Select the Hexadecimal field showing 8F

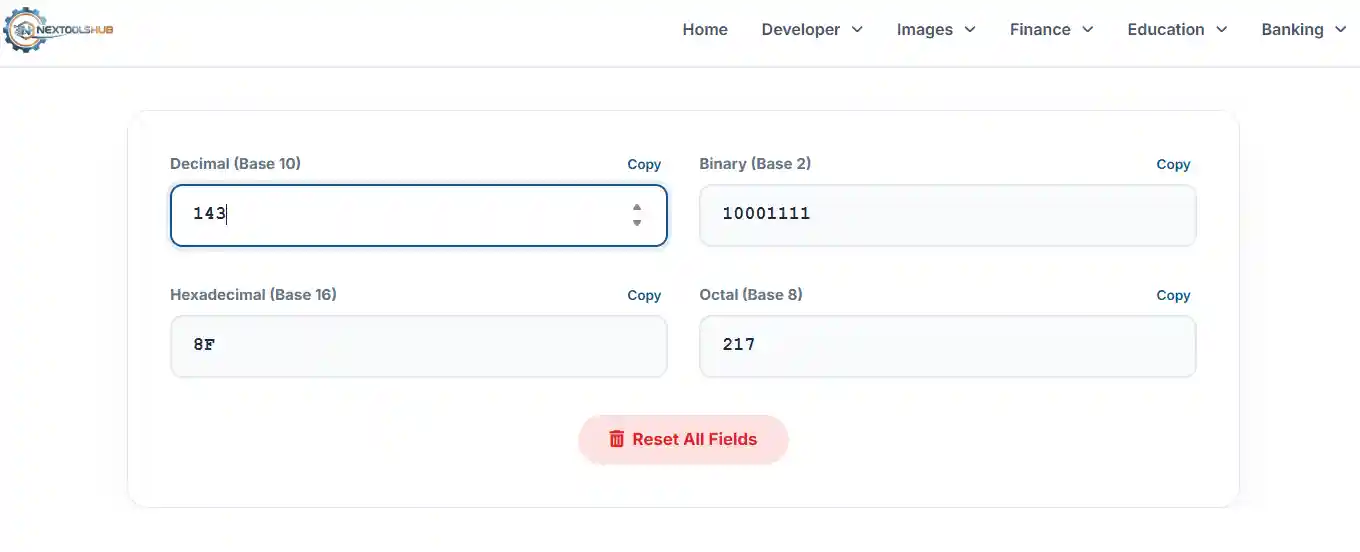(x=418, y=346)
